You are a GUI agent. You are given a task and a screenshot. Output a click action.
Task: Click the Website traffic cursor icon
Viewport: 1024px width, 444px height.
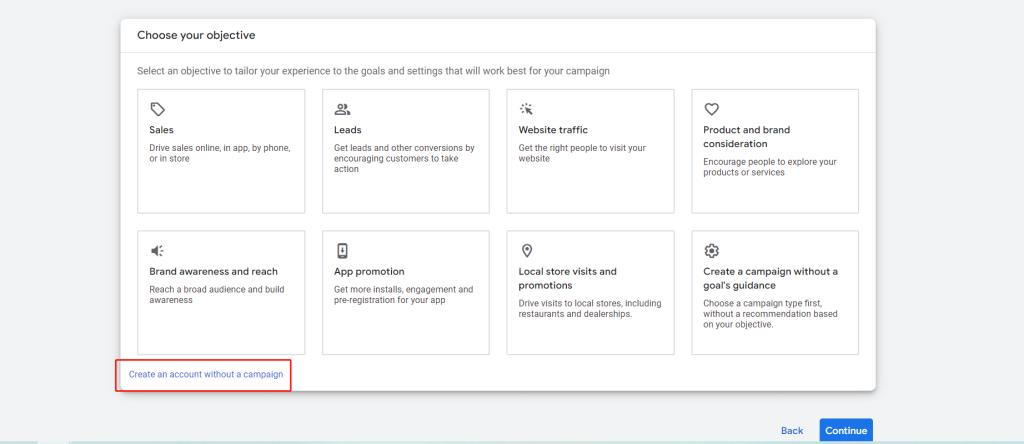526,109
